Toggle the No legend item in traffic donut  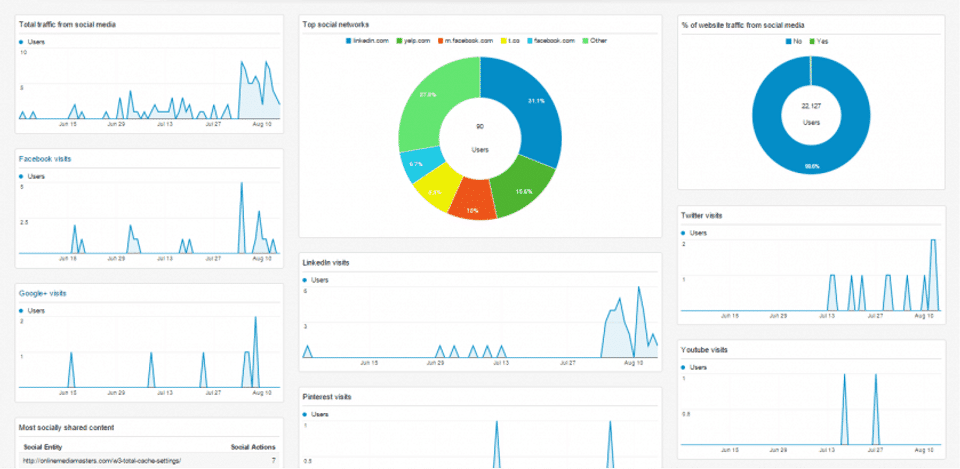pos(793,42)
